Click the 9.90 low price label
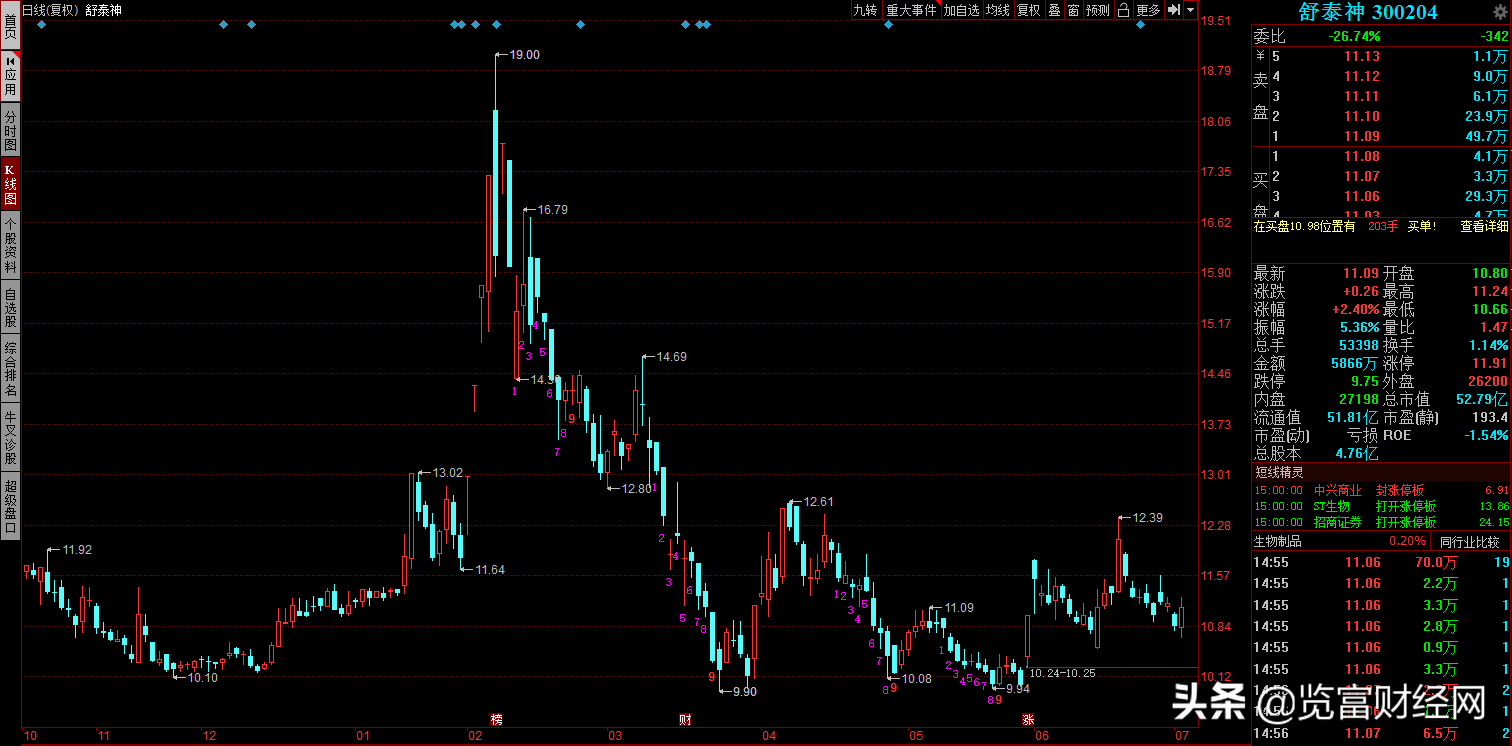 (745, 692)
